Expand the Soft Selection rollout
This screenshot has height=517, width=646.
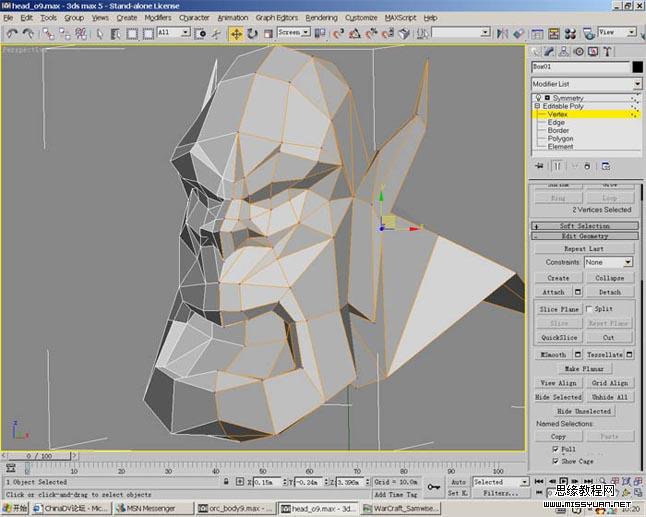pyautogui.click(x=585, y=226)
